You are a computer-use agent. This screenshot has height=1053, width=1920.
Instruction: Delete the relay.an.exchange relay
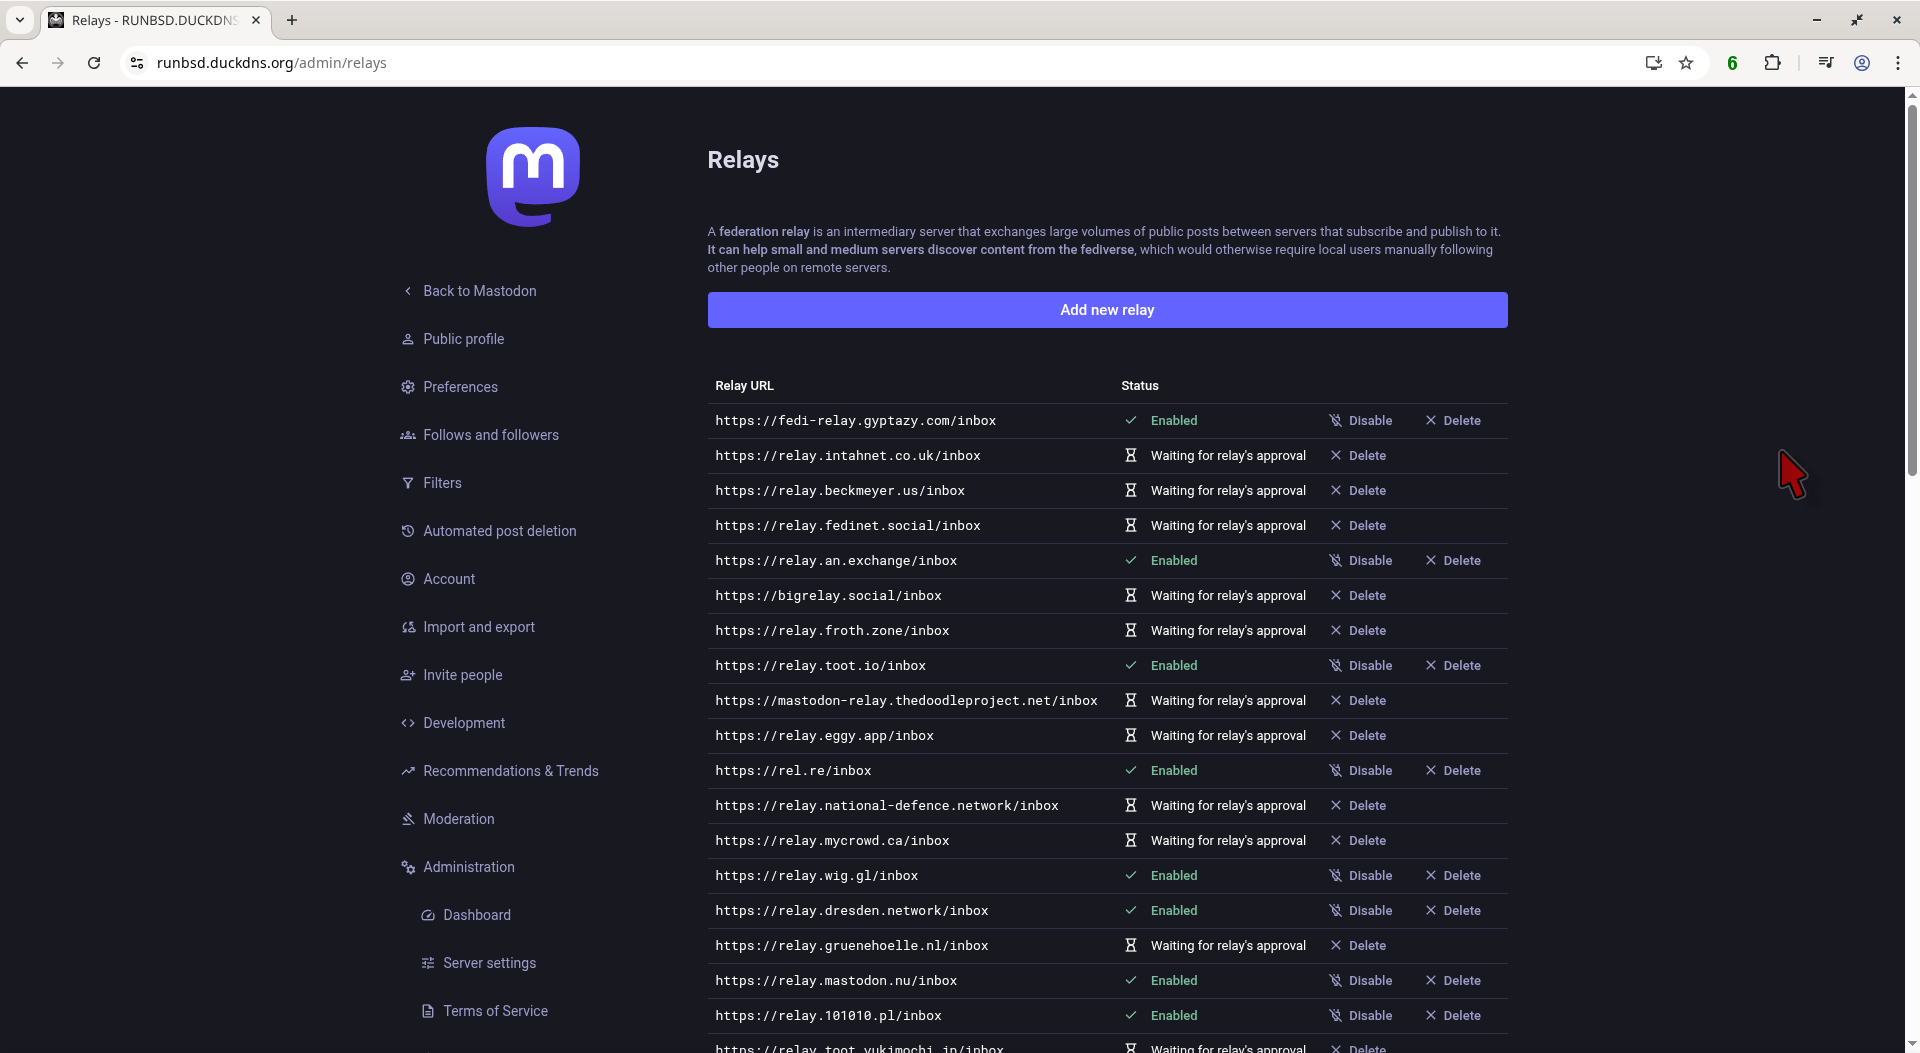pos(1453,561)
